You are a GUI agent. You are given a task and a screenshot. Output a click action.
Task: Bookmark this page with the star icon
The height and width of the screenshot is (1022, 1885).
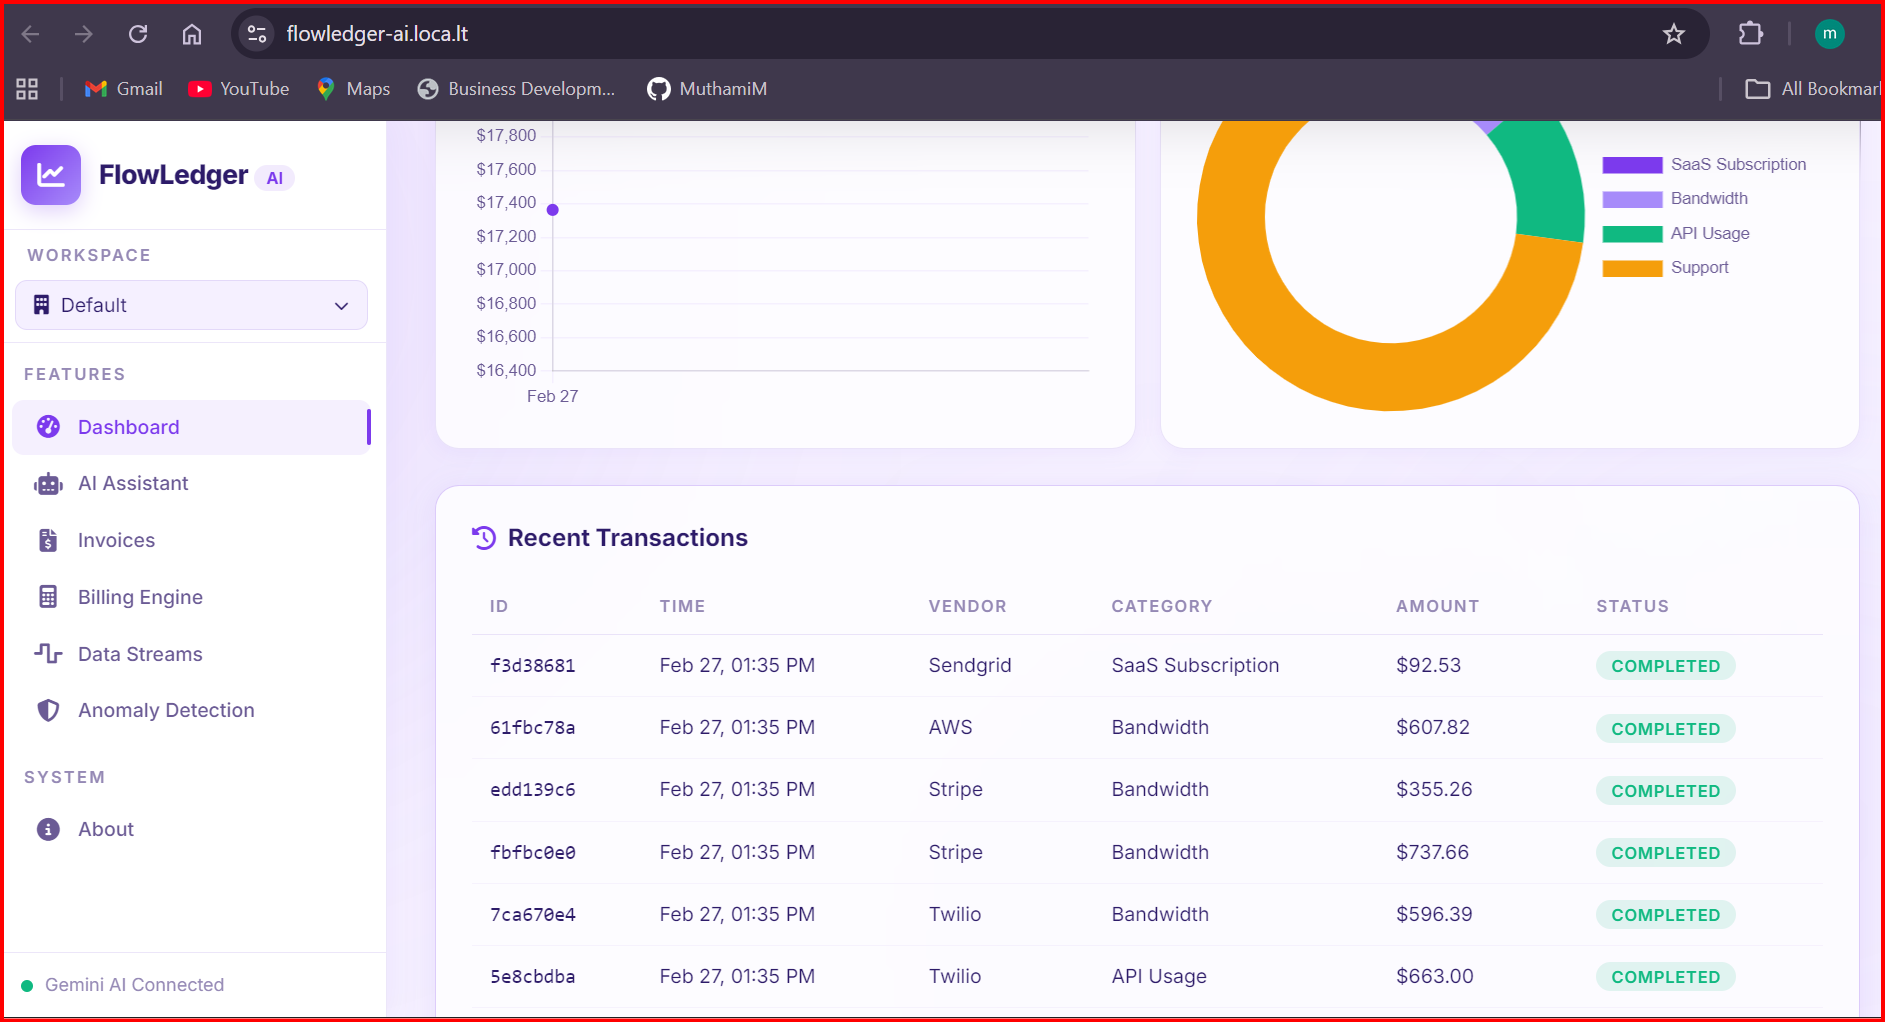click(x=1674, y=34)
